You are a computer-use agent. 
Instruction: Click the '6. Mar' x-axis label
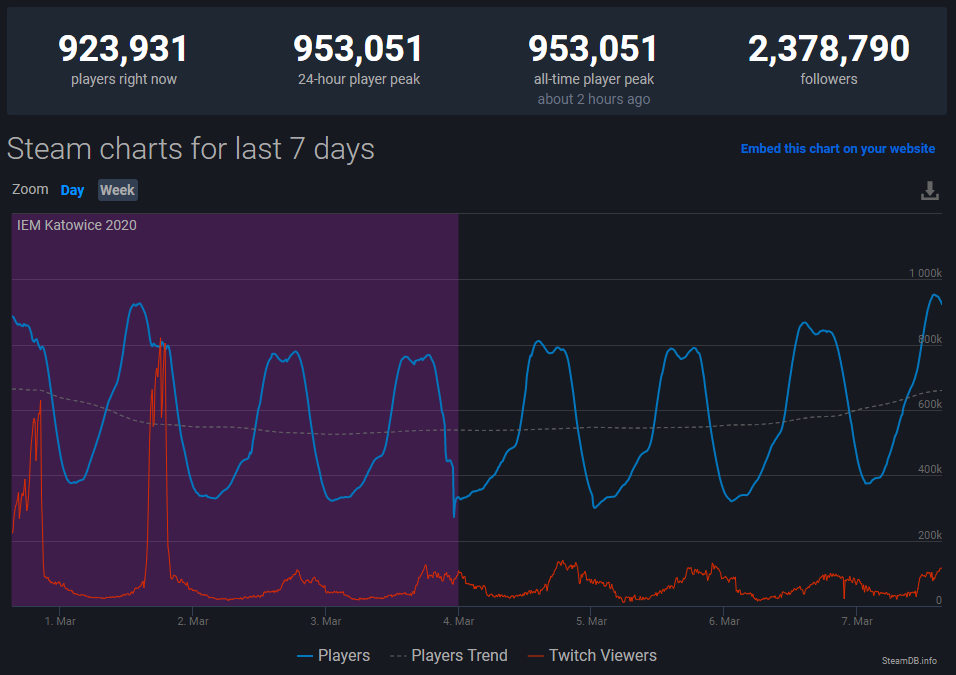[724, 621]
